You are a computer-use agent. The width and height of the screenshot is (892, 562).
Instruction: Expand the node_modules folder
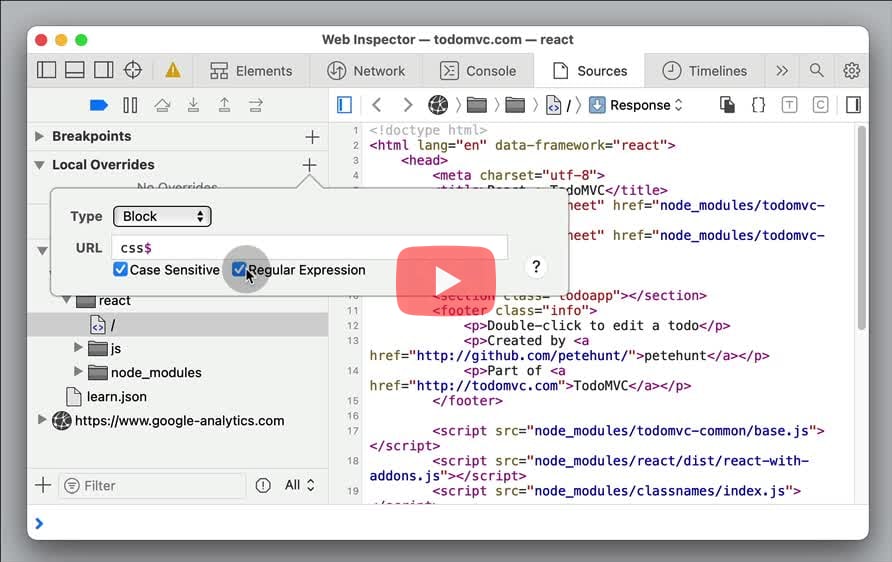(x=78, y=371)
